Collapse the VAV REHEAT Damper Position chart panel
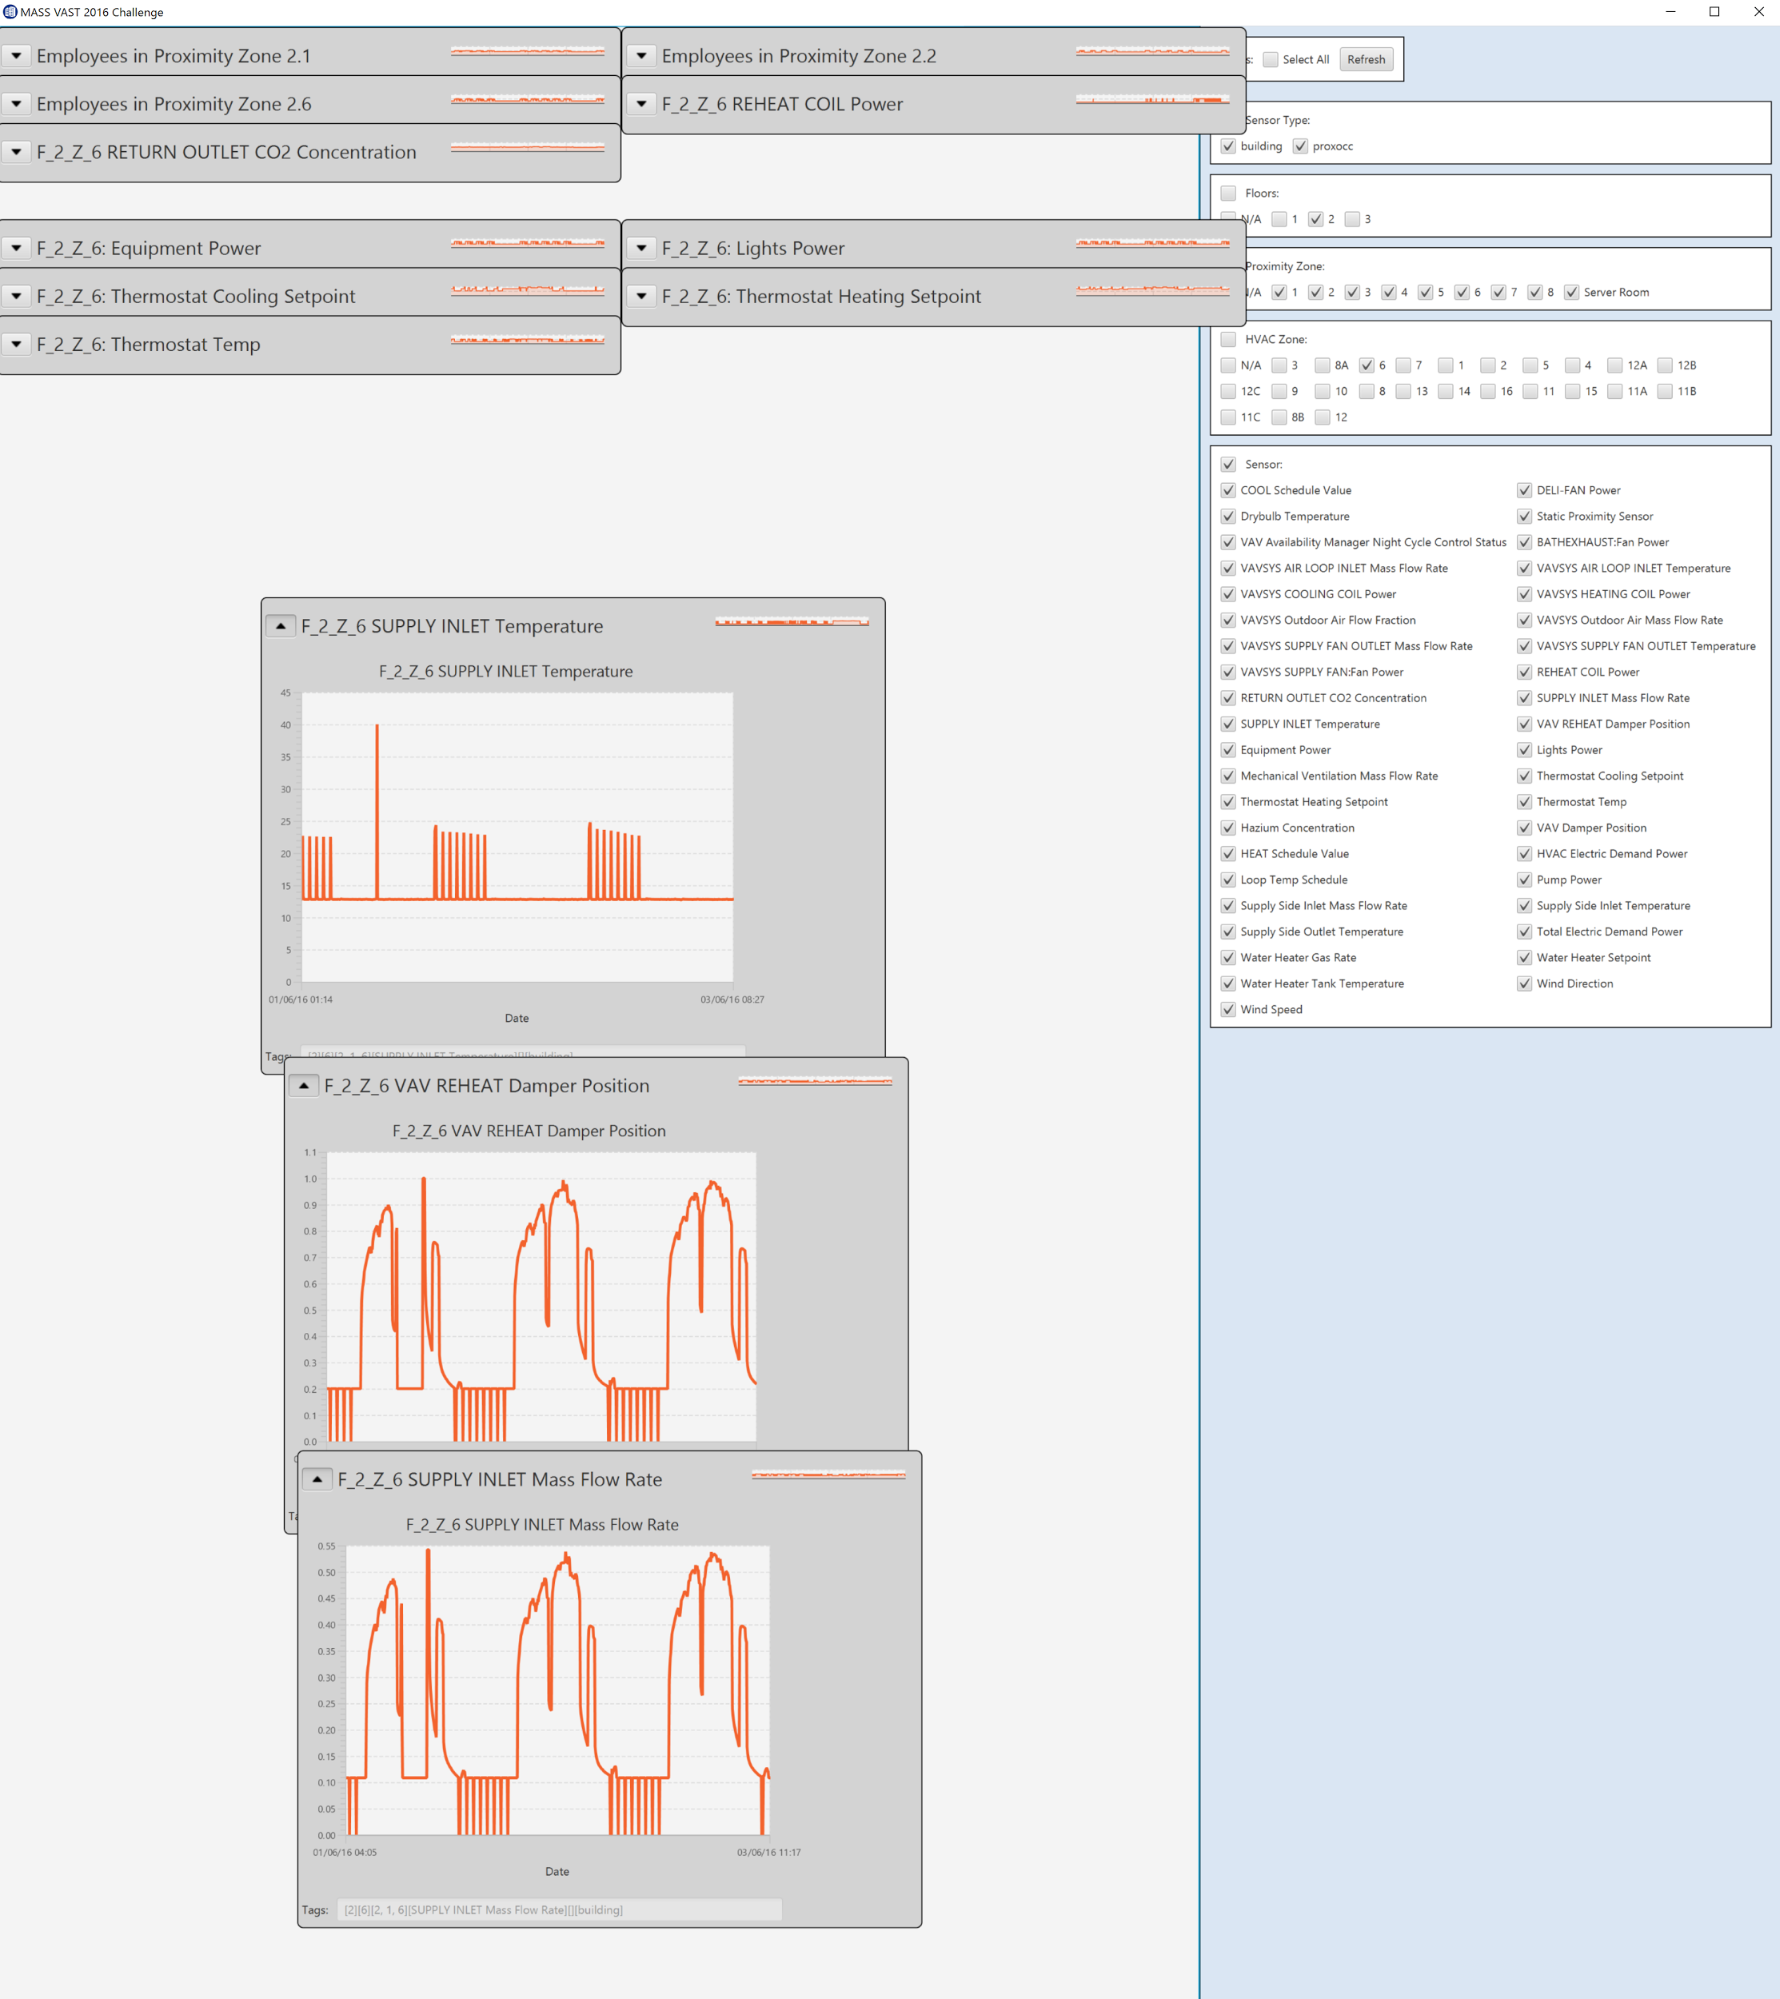This screenshot has width=1780, height=1999. coord(304,1085)
